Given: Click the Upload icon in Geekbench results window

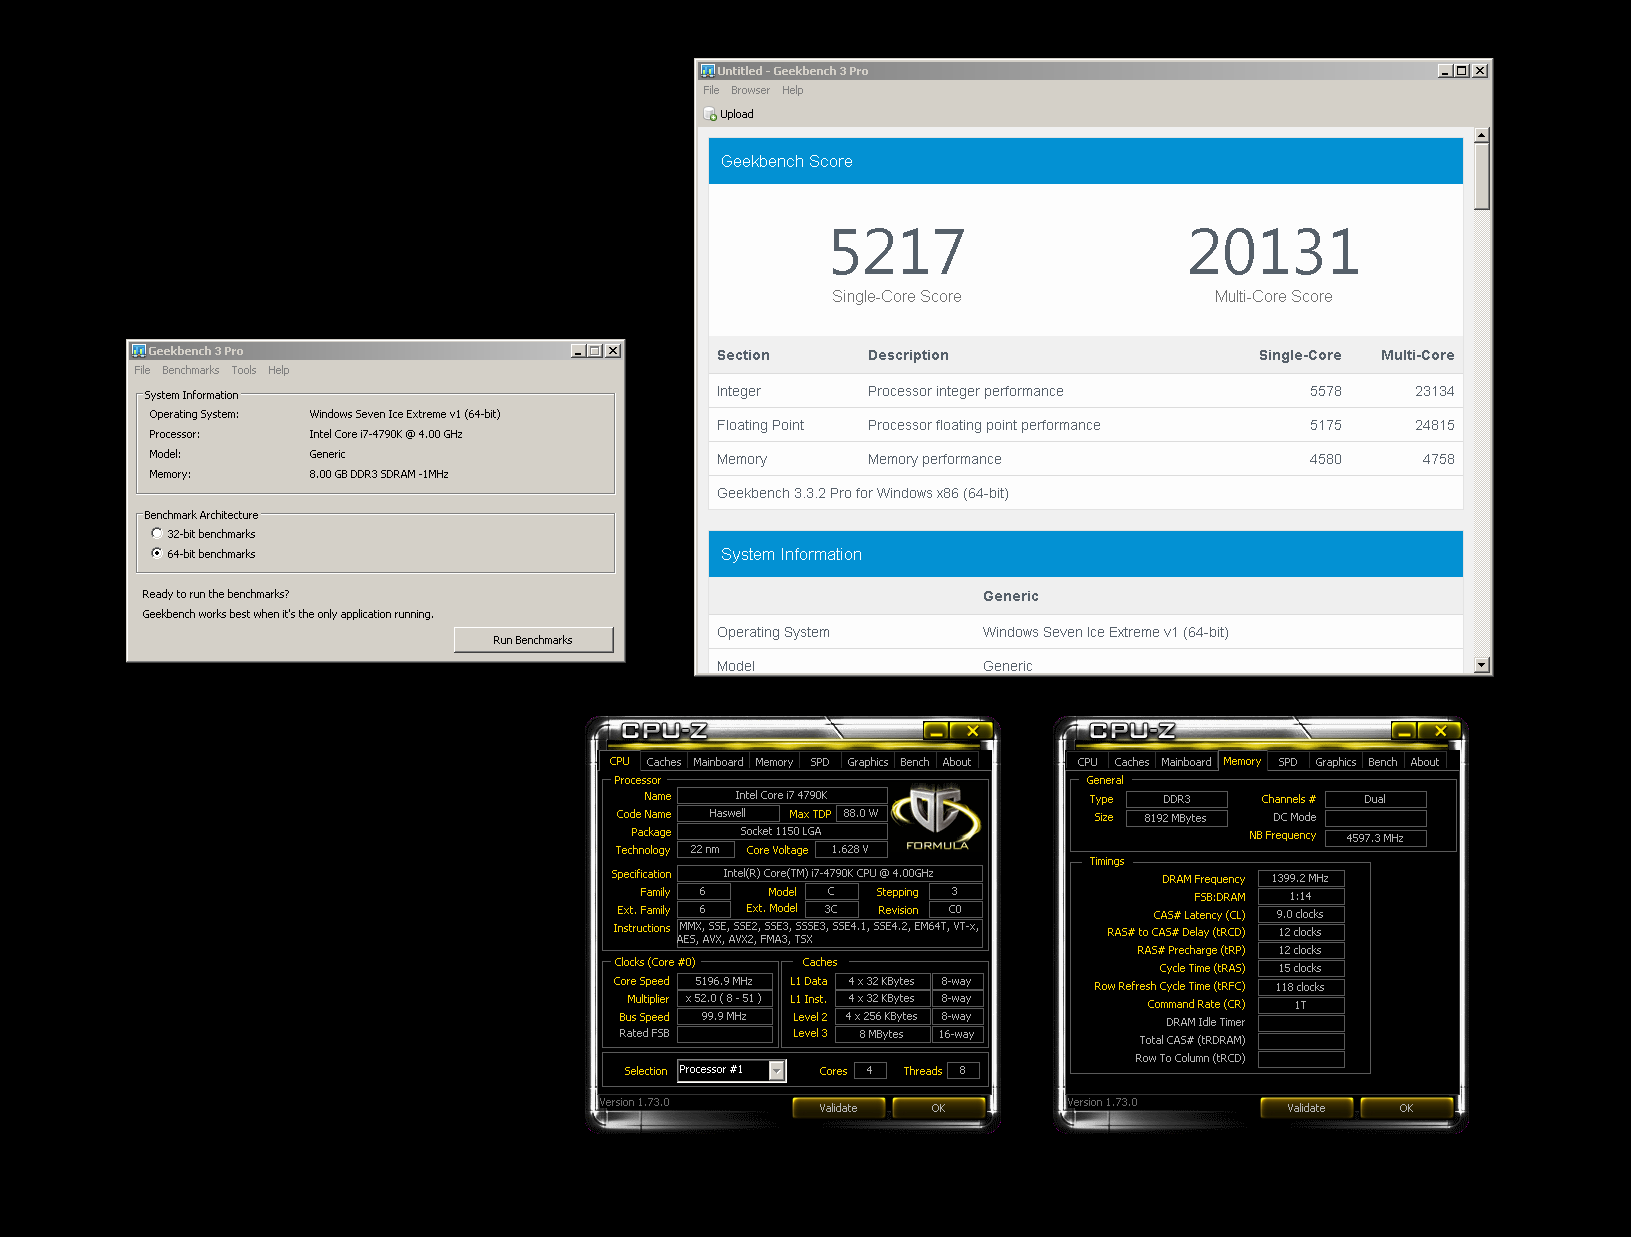Looking at the screenshot, I should pos(711,114).
